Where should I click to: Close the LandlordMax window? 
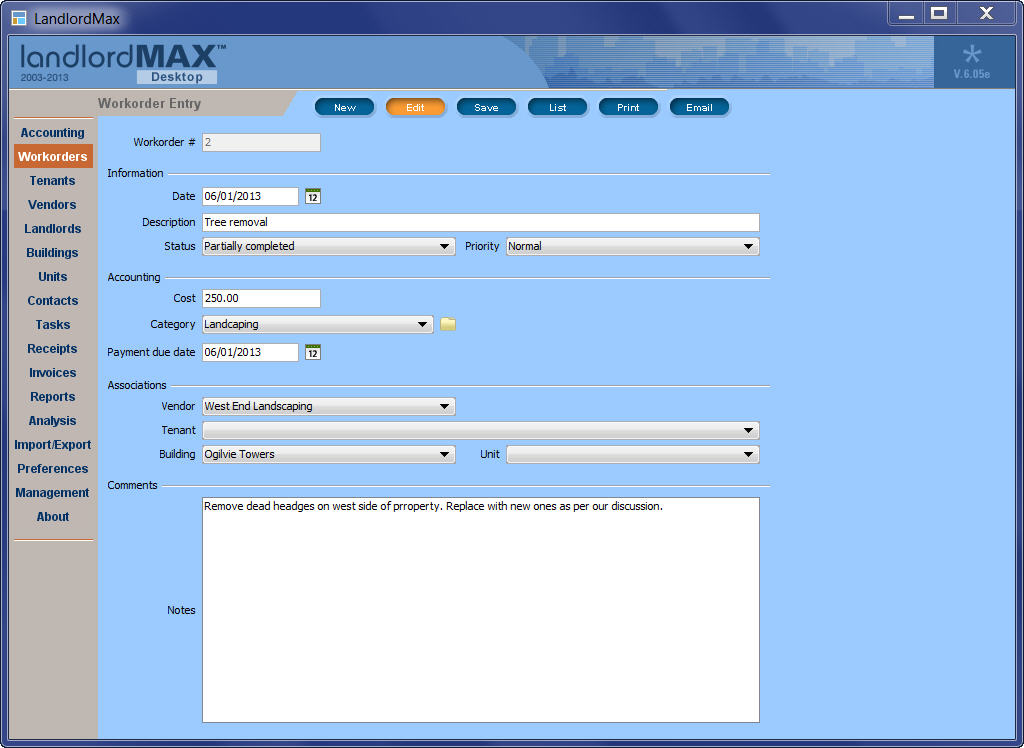pos(986,14)
